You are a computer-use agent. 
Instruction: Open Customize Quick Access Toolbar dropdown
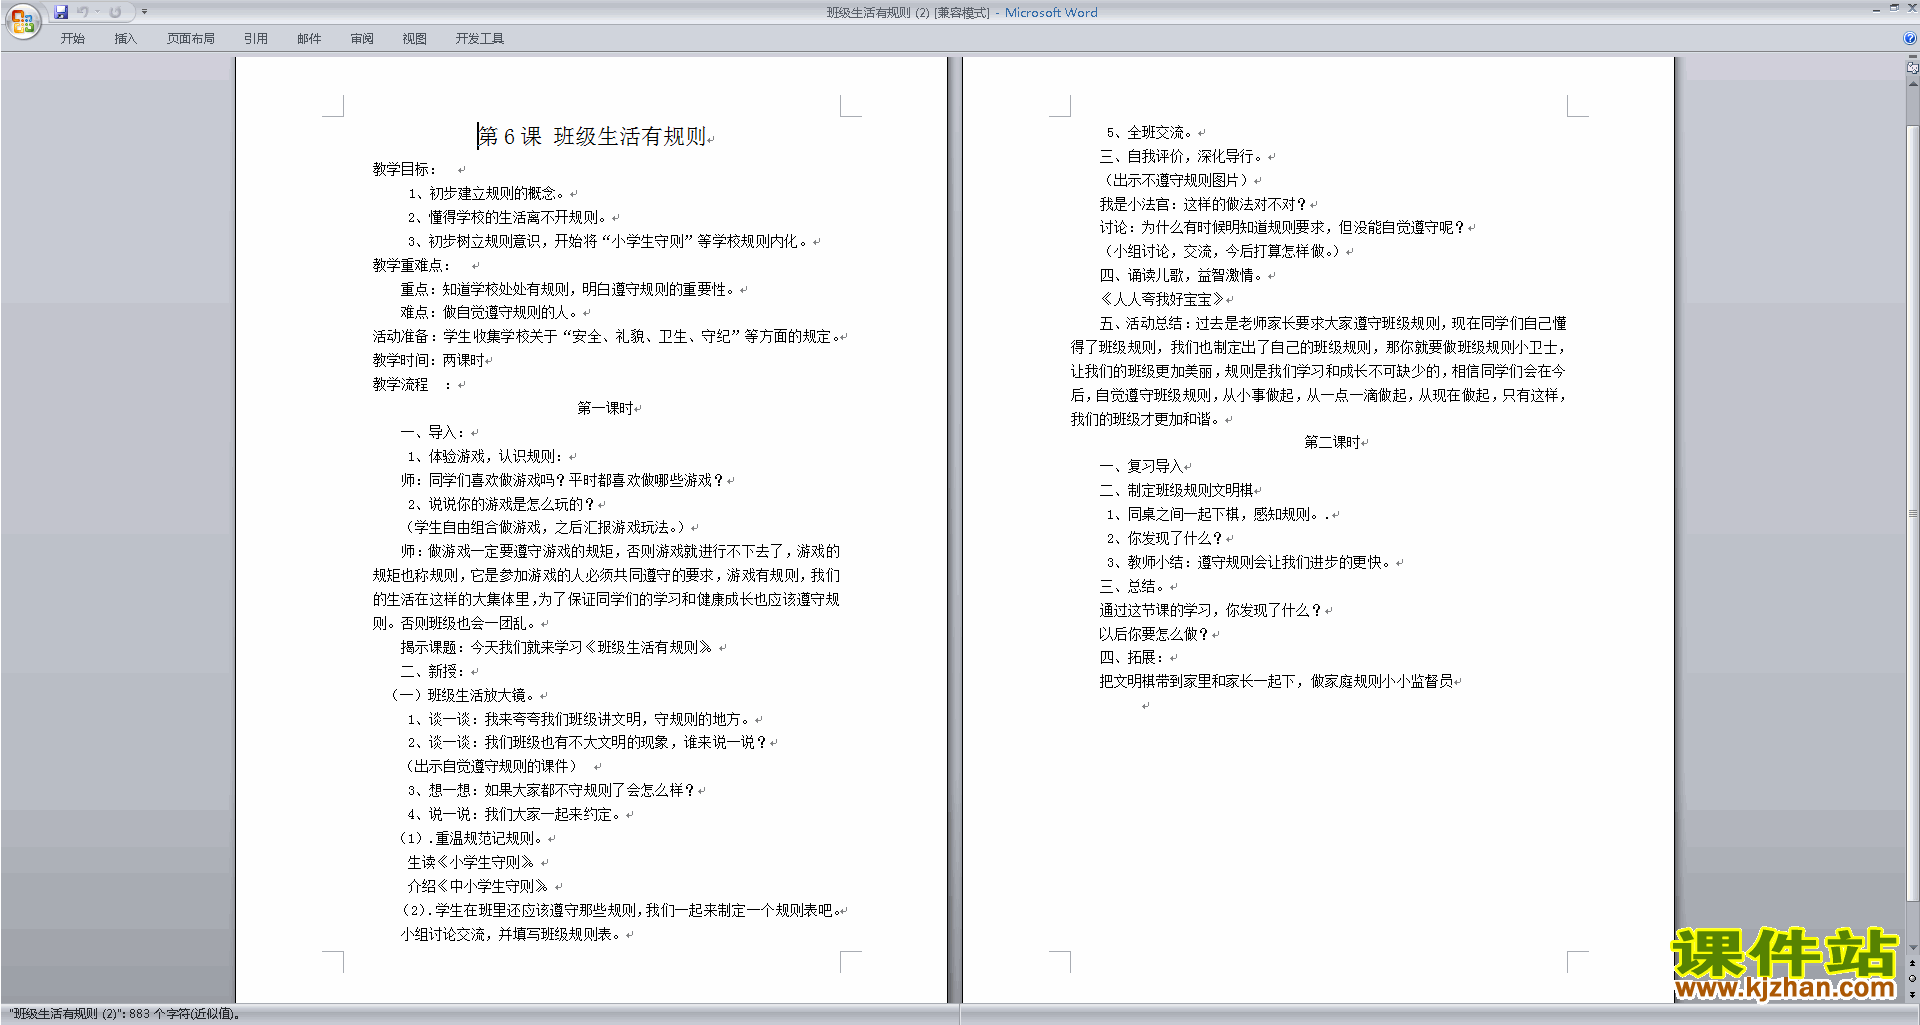pos(144,12)
